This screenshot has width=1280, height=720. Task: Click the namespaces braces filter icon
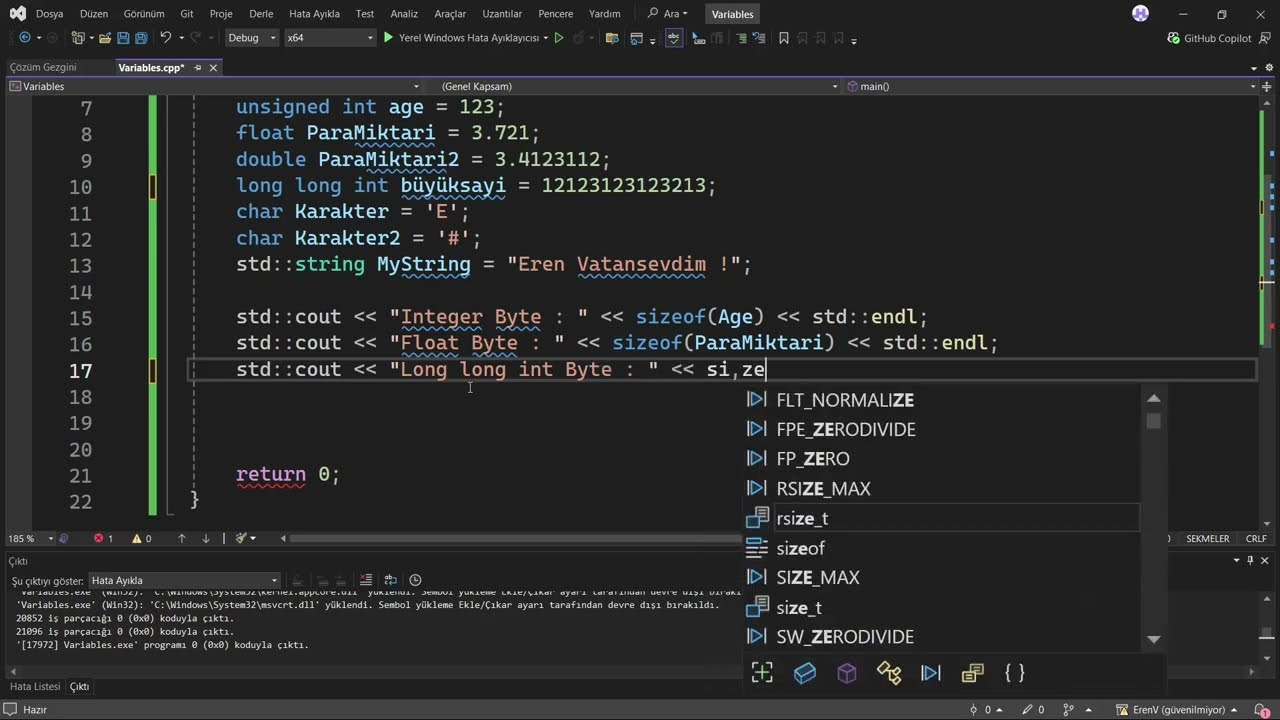click(x=1014, y=673)
